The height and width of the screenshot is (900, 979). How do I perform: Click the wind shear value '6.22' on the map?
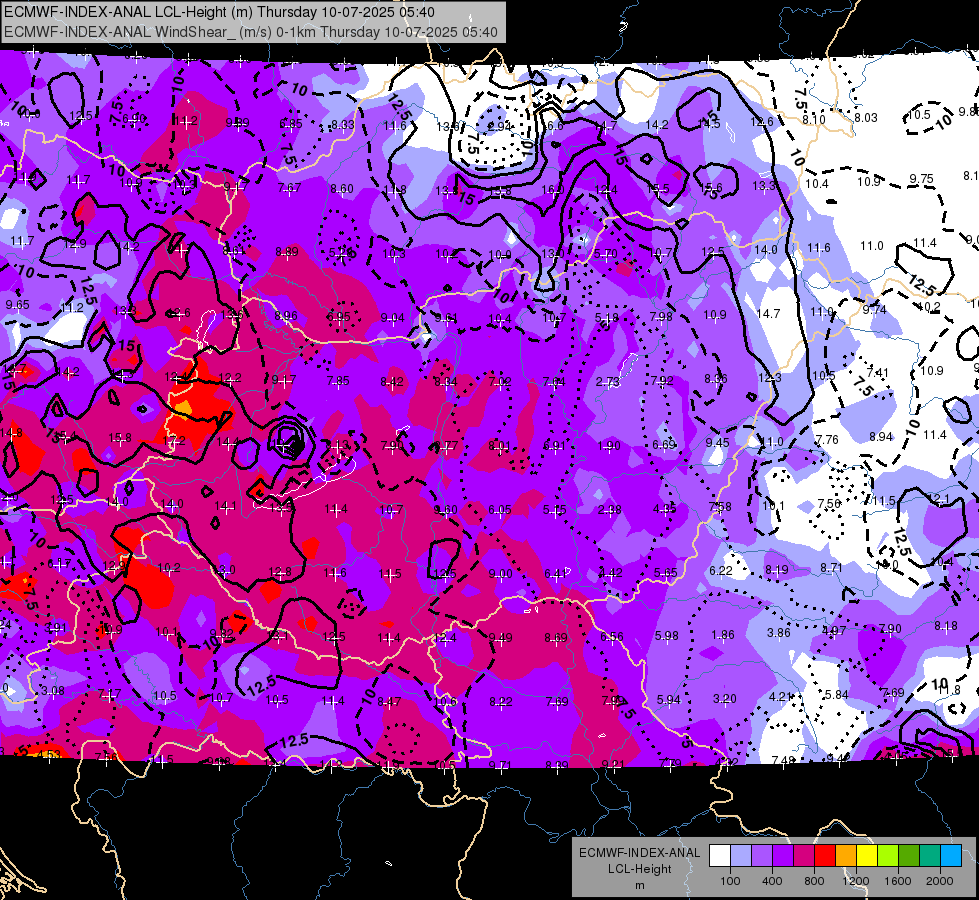(x=721, y=571)
